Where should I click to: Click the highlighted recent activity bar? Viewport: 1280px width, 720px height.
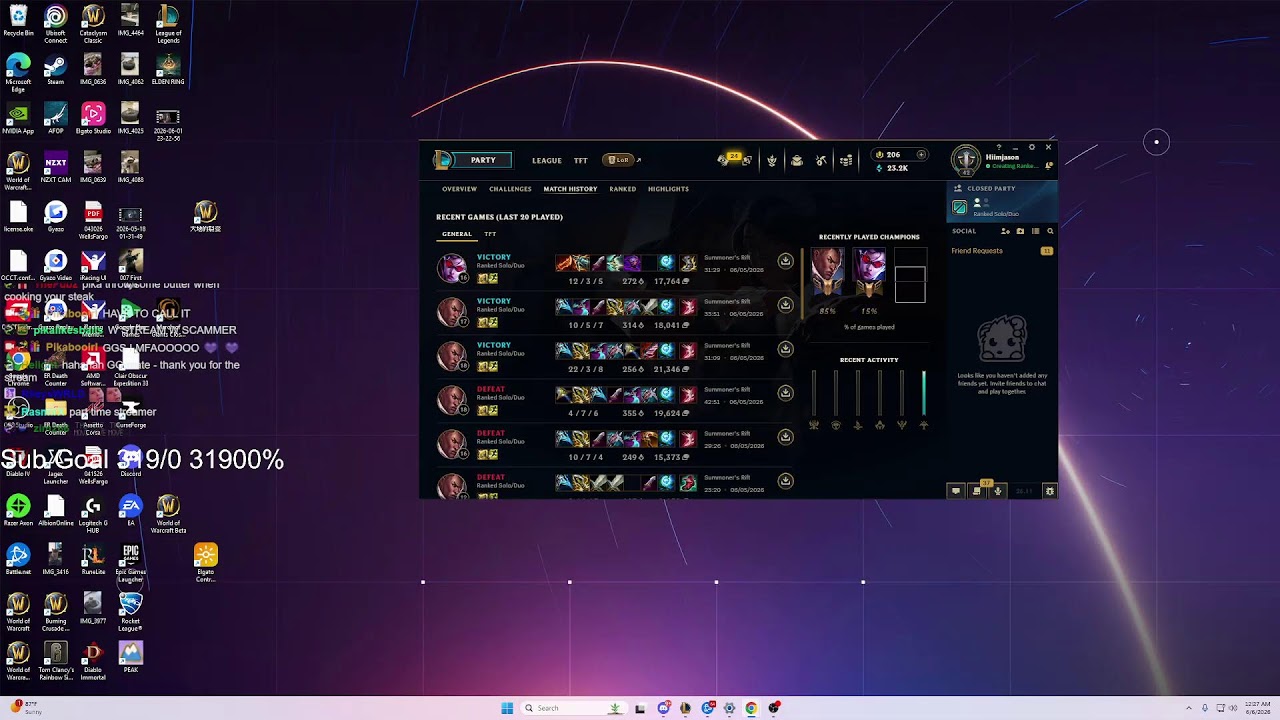923,393
